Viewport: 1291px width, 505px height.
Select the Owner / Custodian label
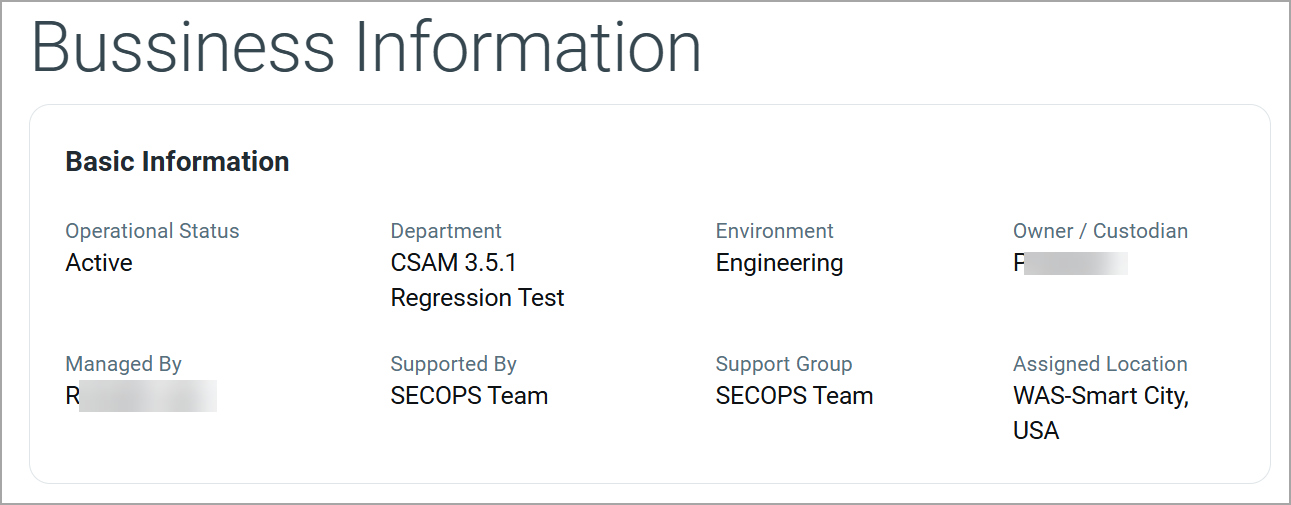click(x=1100, y=231)
